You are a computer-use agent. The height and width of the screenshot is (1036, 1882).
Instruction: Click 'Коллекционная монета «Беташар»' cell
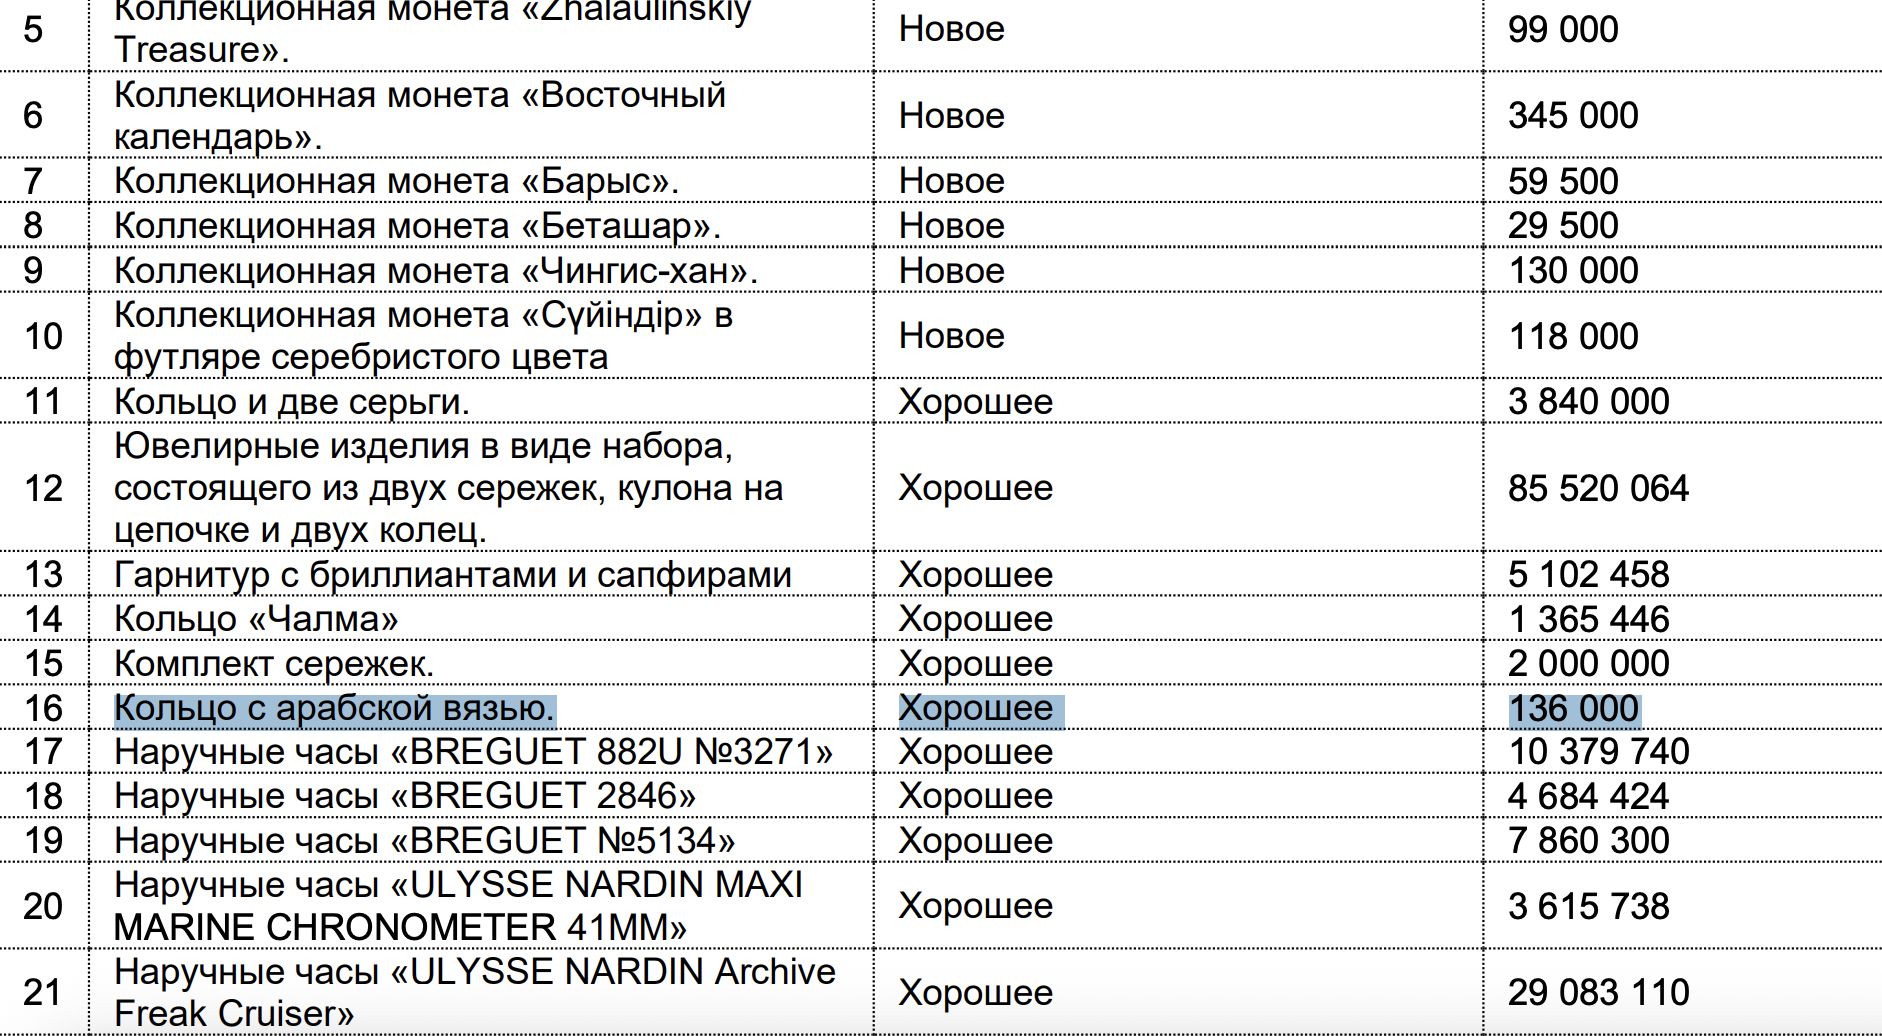coord(417,226)
